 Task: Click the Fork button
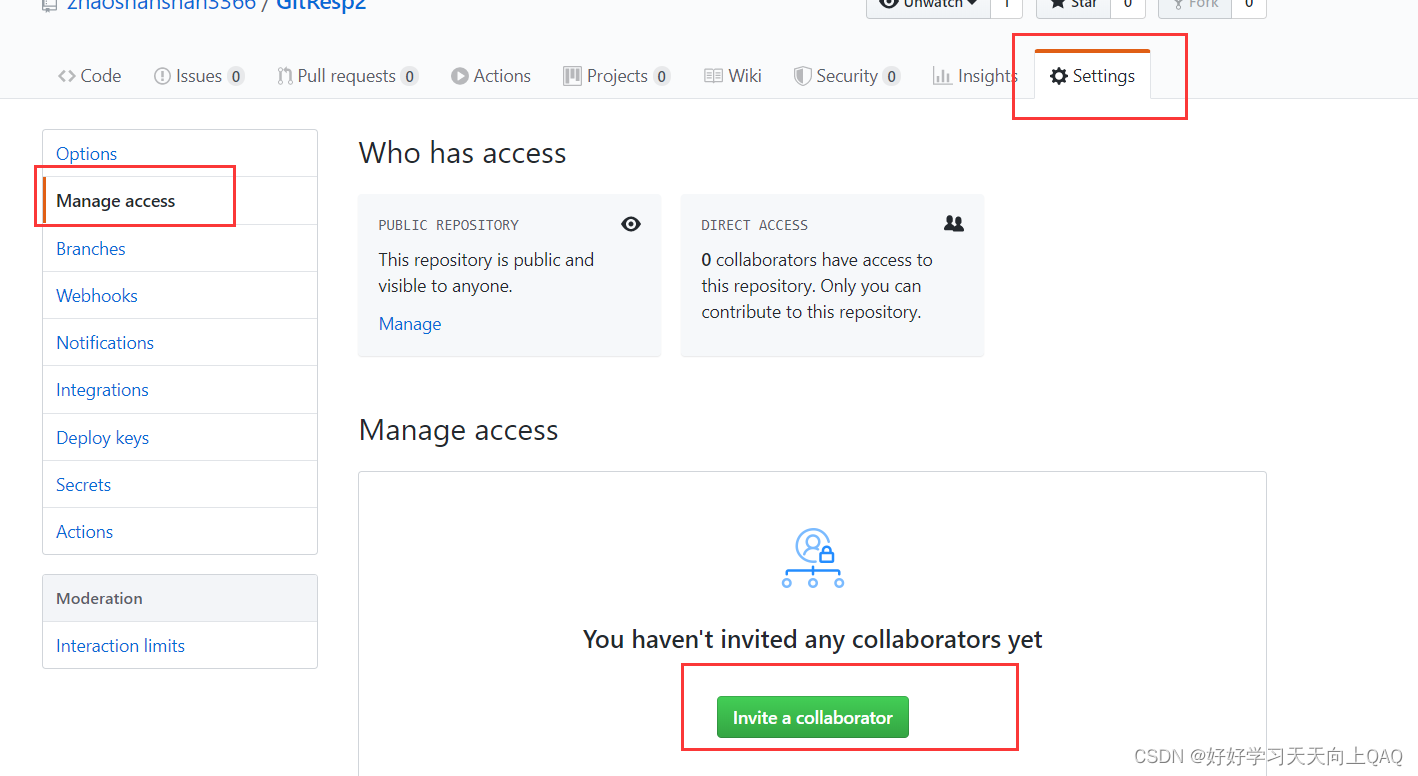tap(1195, 6)
